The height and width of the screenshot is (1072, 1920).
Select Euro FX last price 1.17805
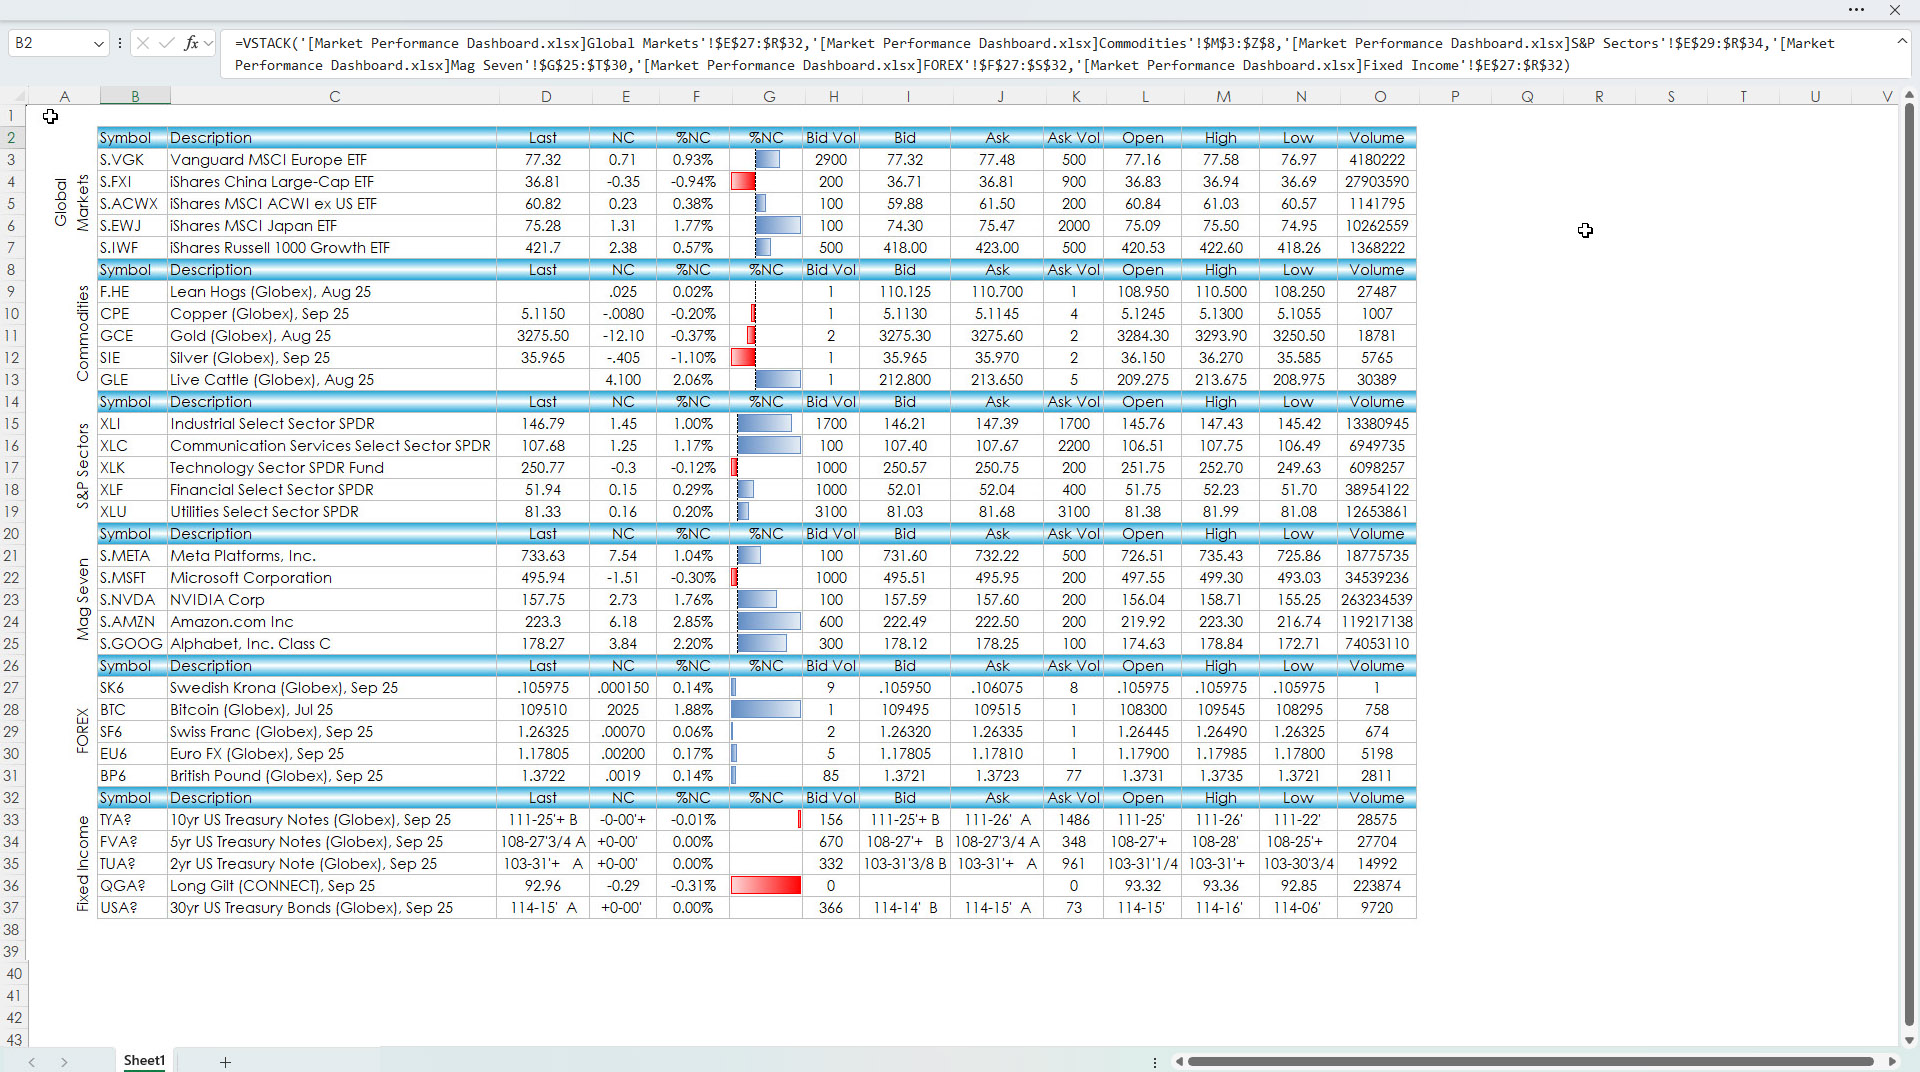543,754
